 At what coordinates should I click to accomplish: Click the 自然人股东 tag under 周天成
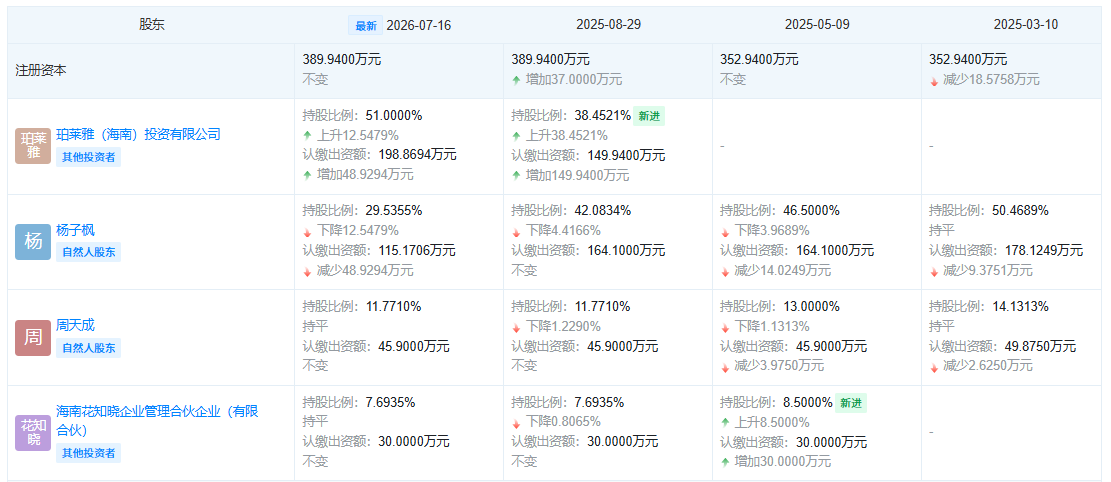pos(89,348)
